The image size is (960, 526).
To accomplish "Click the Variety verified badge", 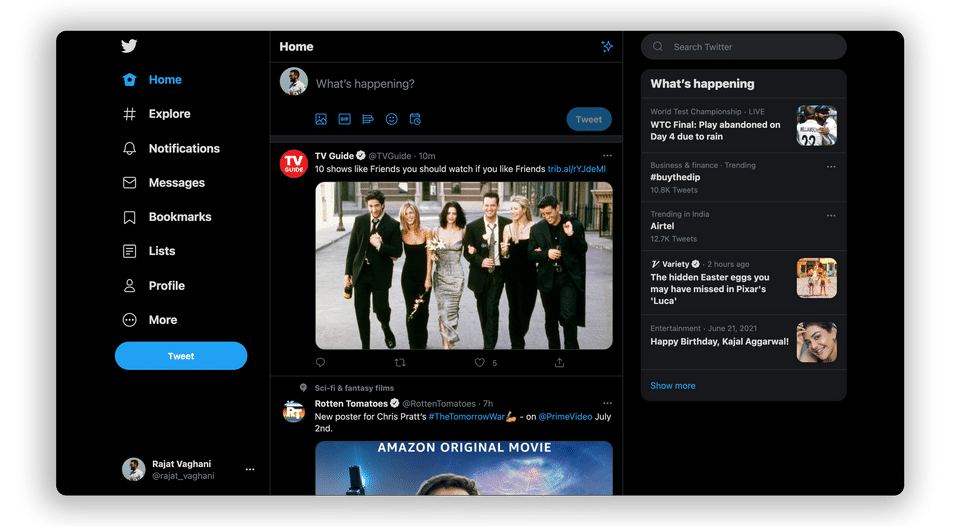I will pos(696,264).
